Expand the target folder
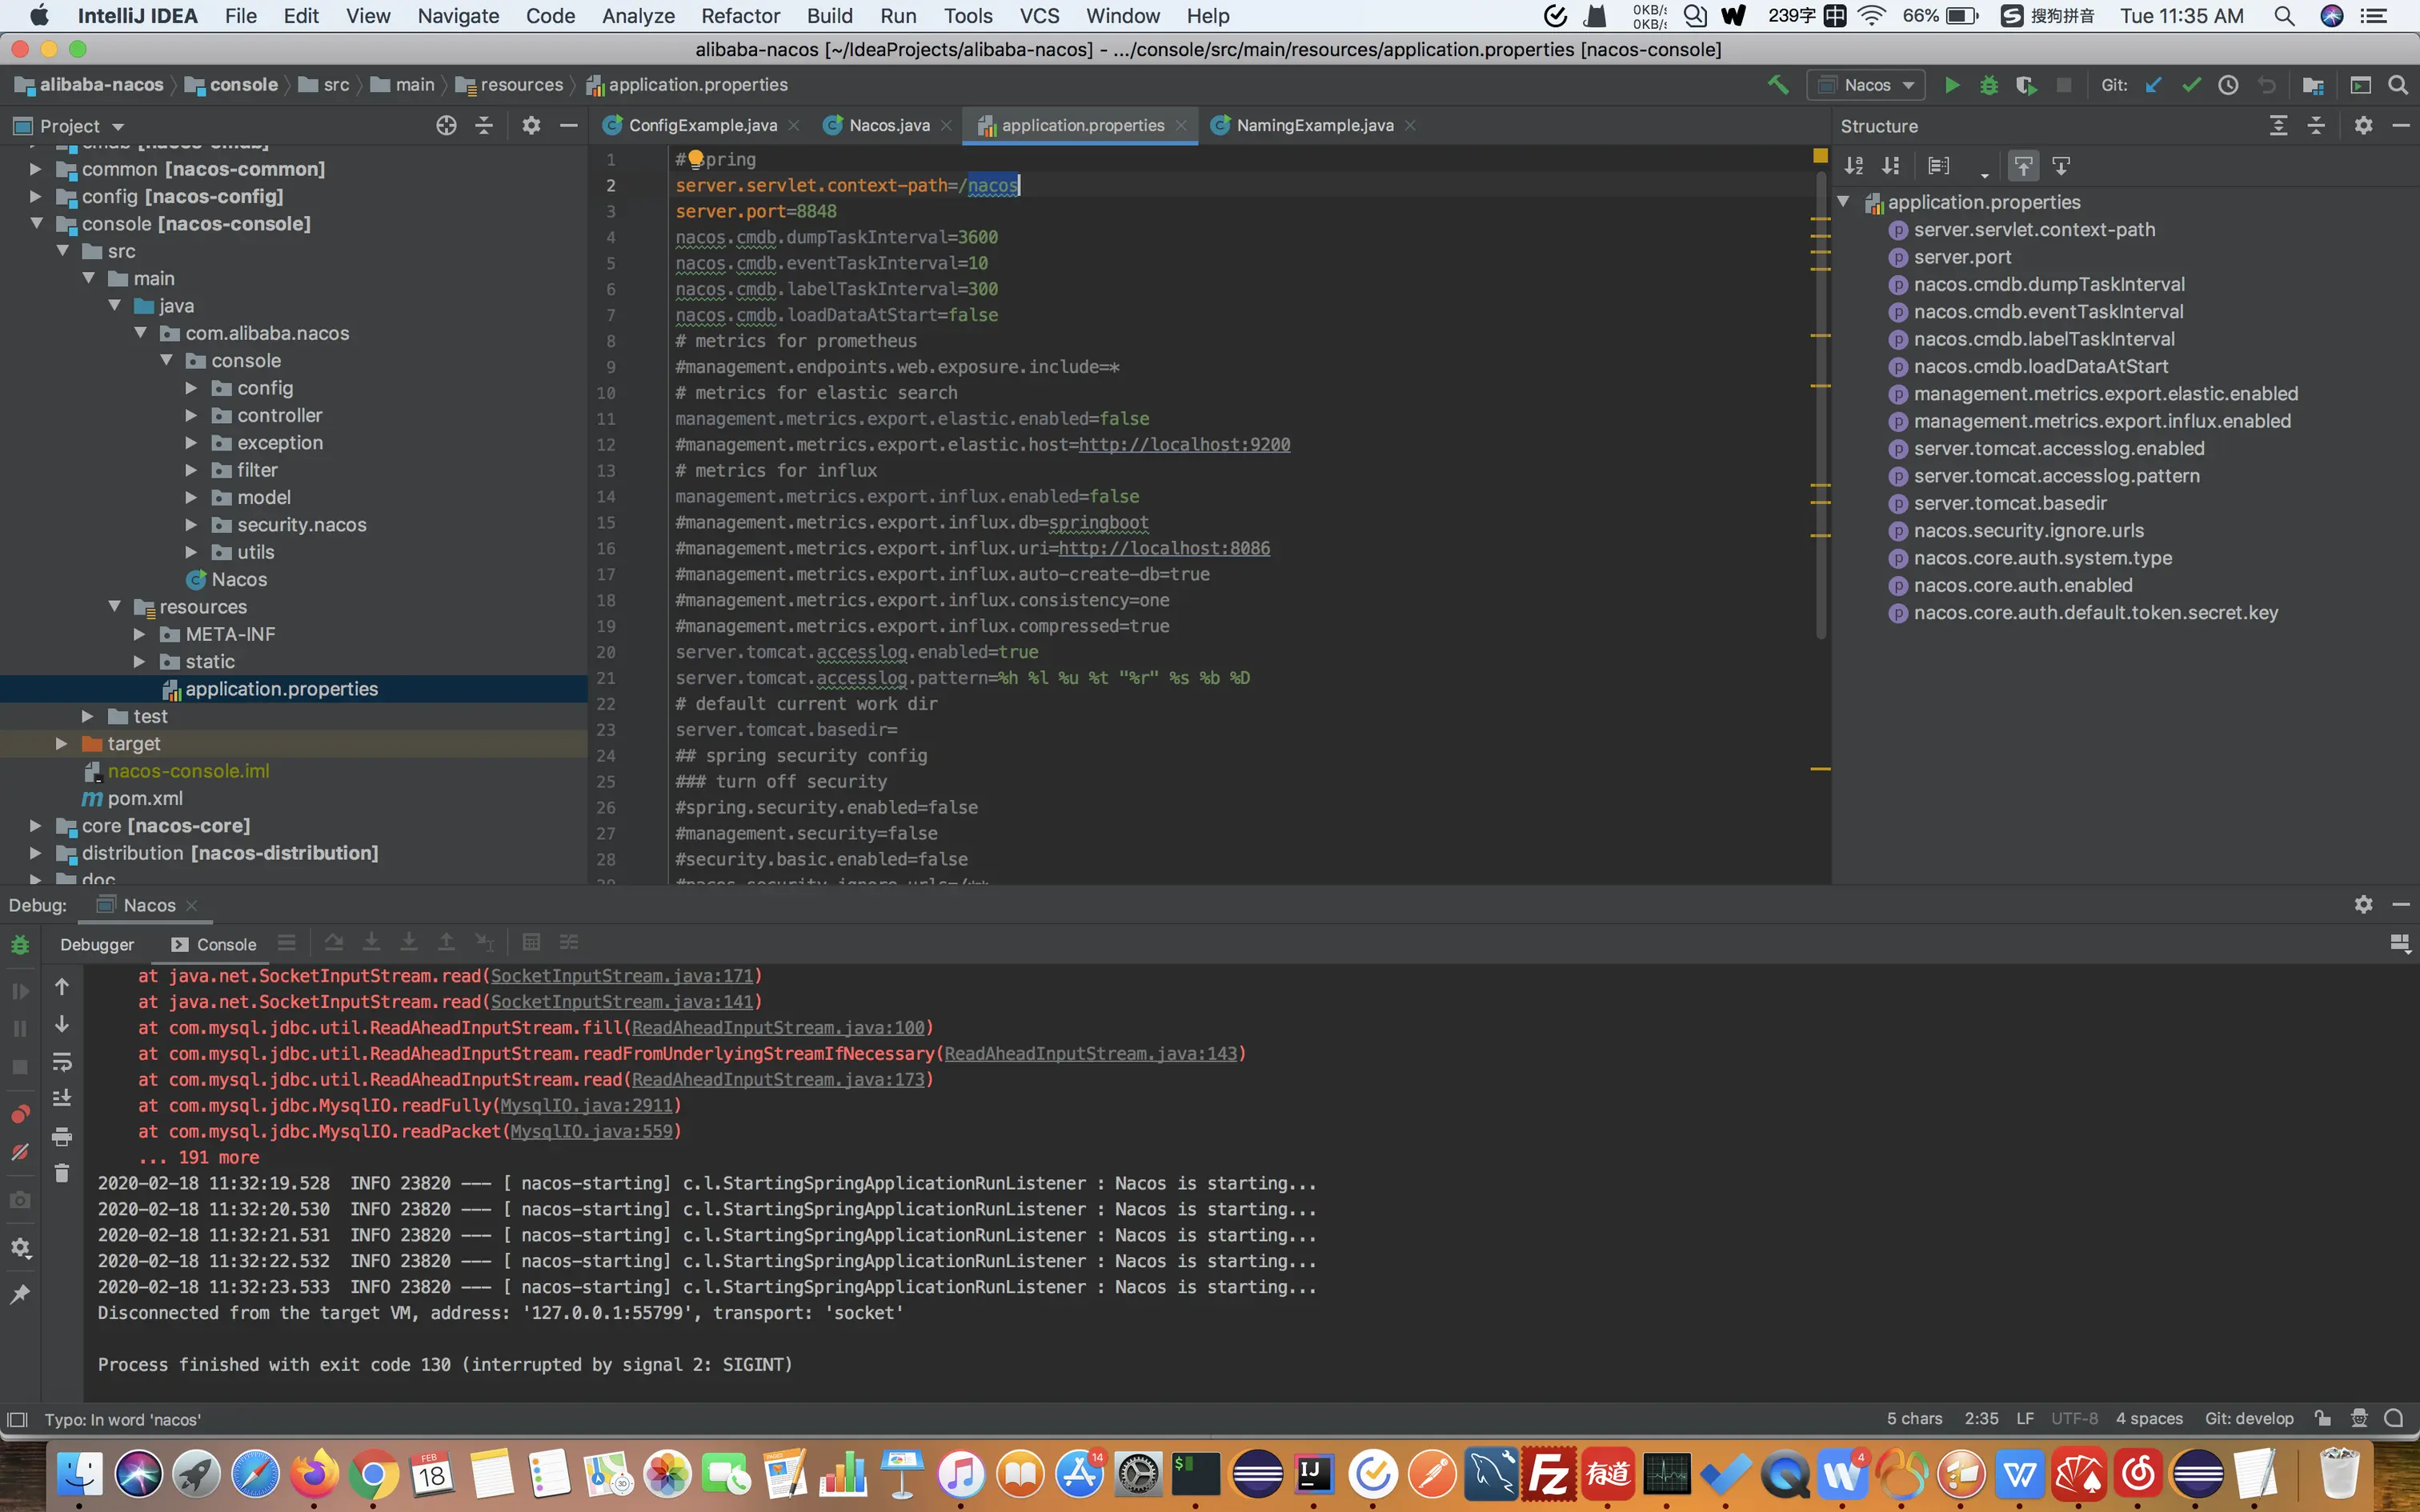 coord(61,743)
